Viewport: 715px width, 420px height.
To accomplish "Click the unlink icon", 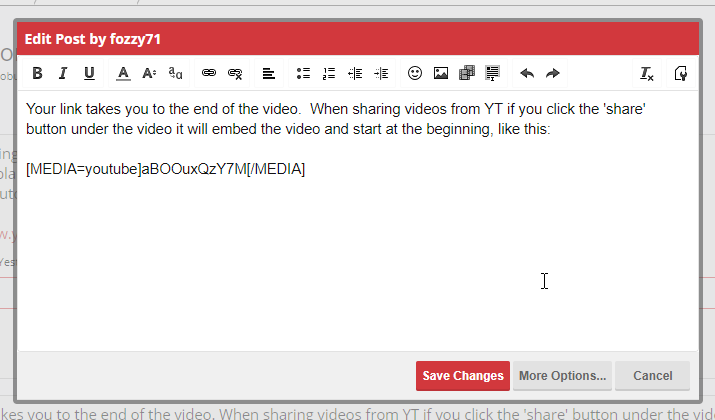I will tap(235, 73).
